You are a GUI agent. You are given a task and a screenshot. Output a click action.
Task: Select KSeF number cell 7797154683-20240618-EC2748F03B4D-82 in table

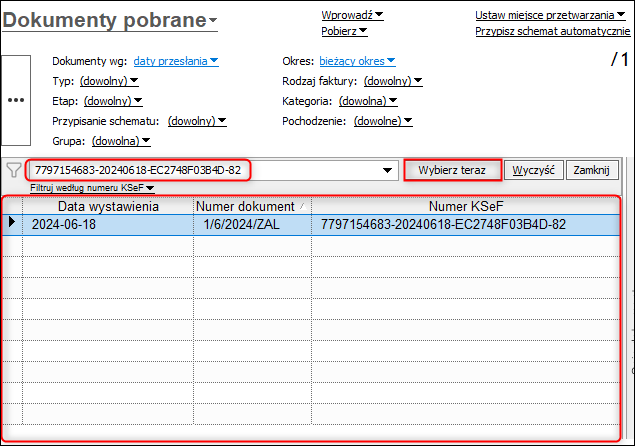[466, 224]
